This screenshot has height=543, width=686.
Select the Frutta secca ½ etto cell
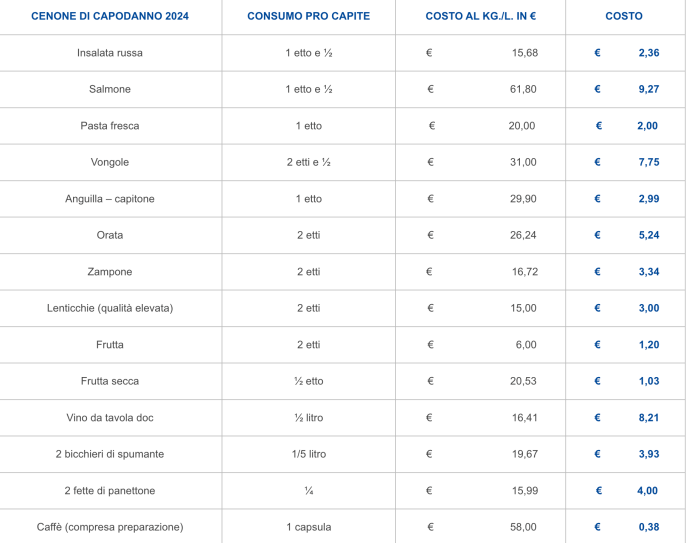(308, 381)
